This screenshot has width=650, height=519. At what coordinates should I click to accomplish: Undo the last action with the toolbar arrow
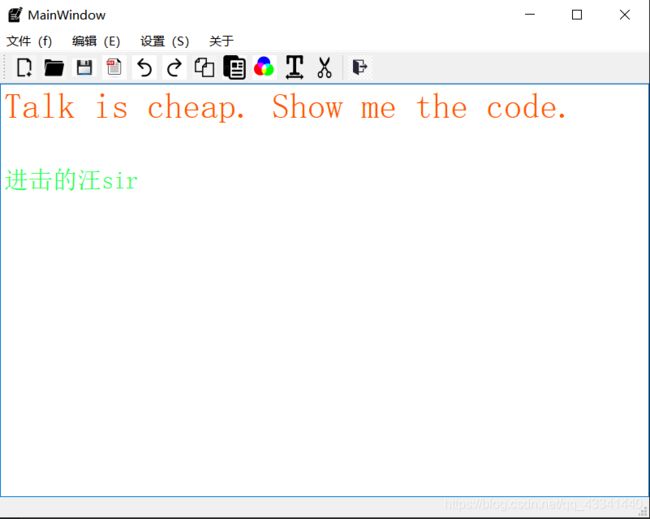(144, 67)
